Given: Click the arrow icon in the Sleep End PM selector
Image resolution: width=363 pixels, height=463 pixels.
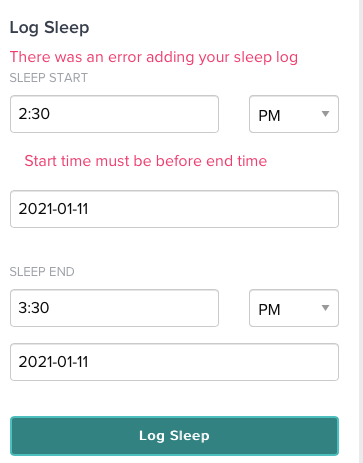Looking at the screenshot, I should [325, 308].
